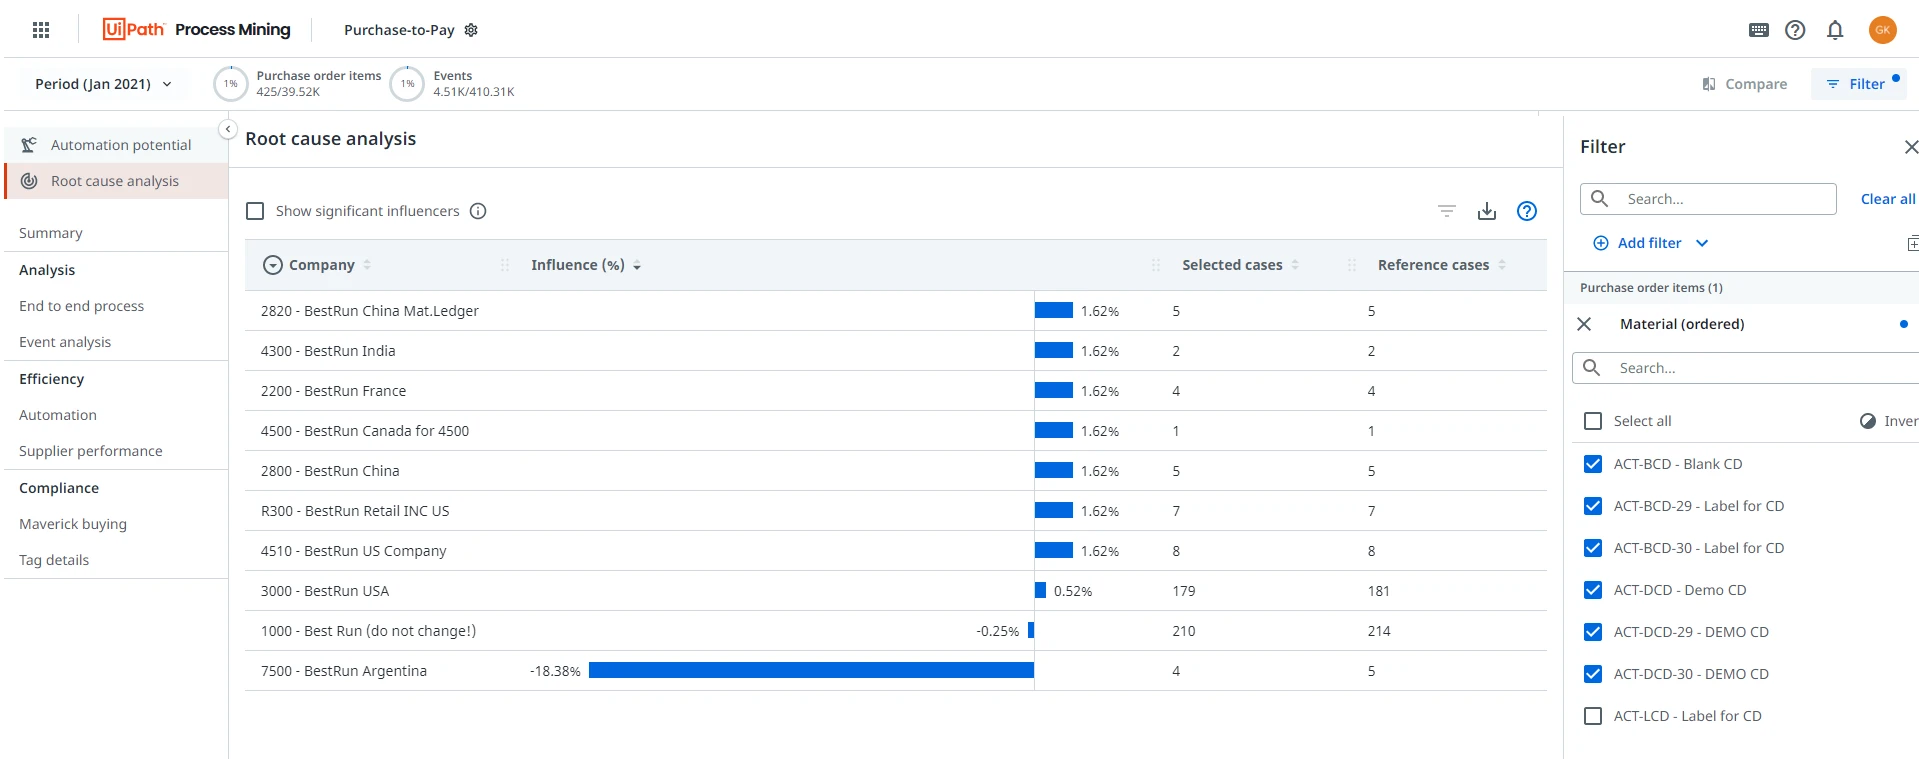Click the Company column drag handle

point(505,265)
